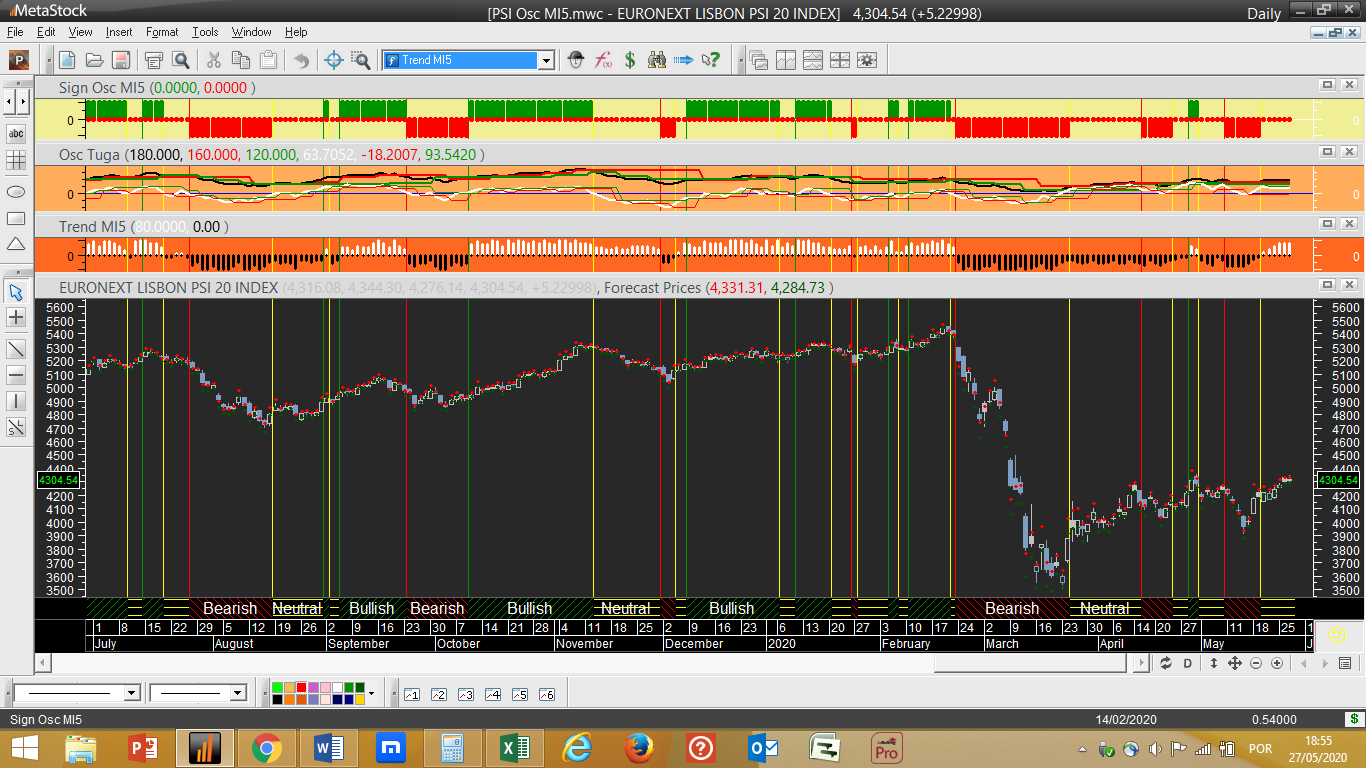Expand the color palette dropdown arrow
This screenshot has width=1366, height=768.
pos(372,693)
